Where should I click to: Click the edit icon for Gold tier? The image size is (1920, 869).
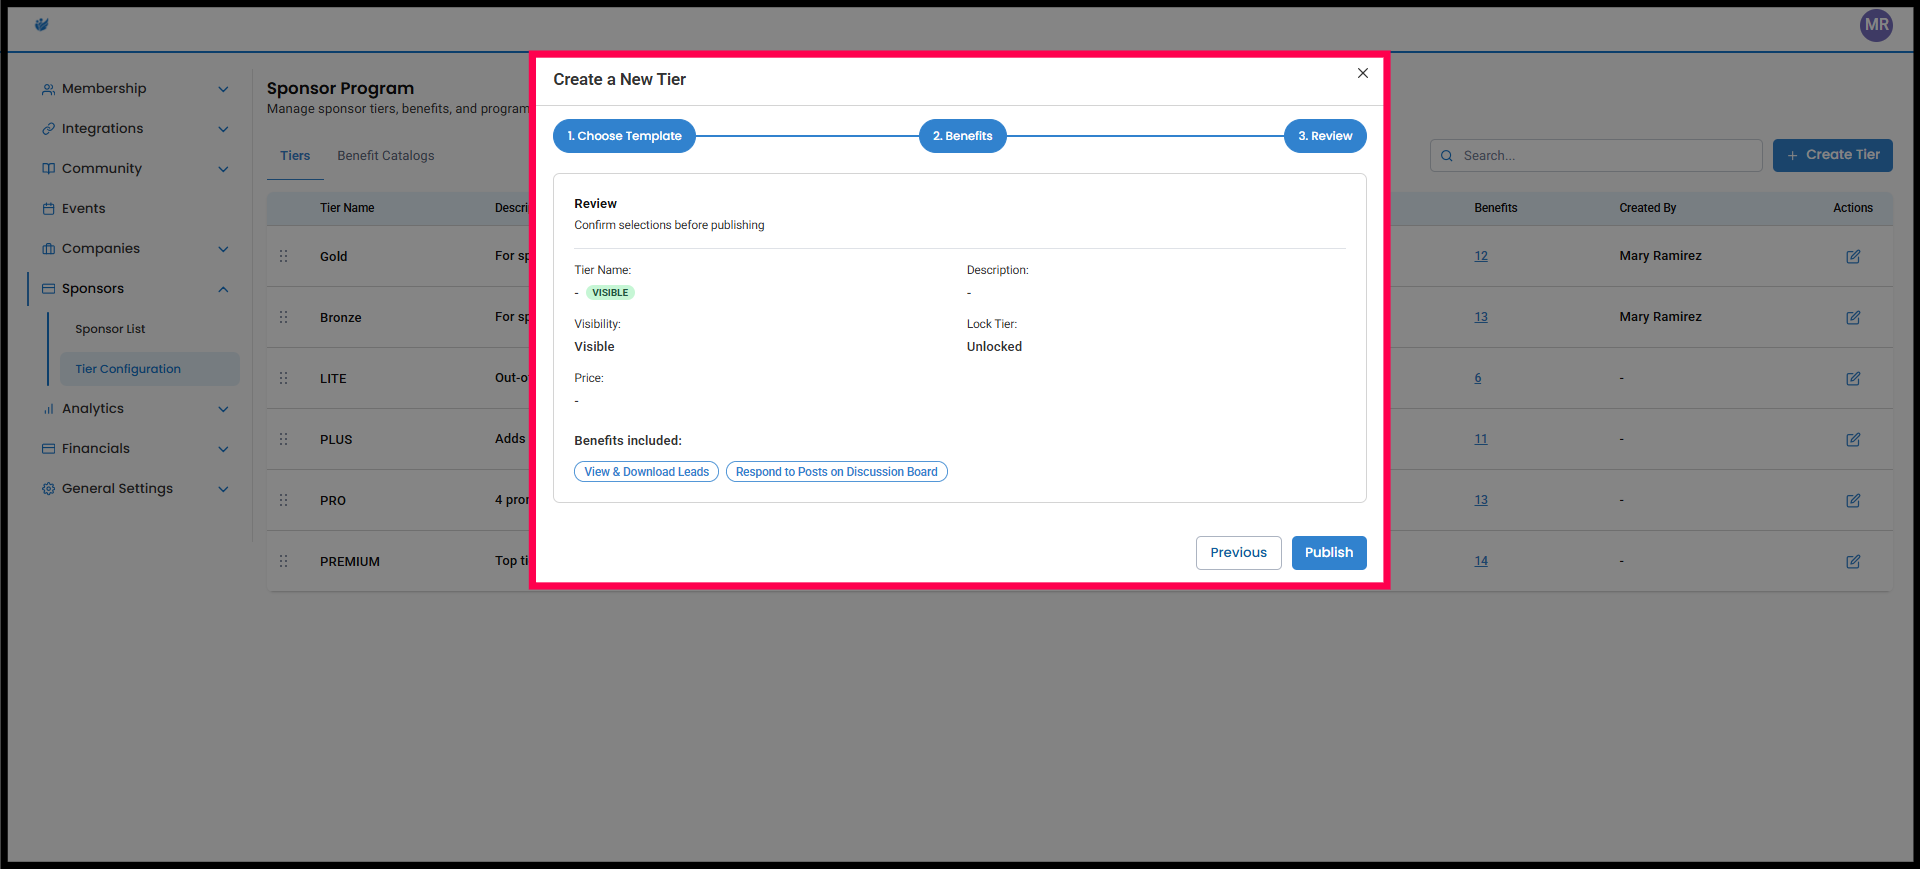pyautogui.click(x=1852, y=257)
